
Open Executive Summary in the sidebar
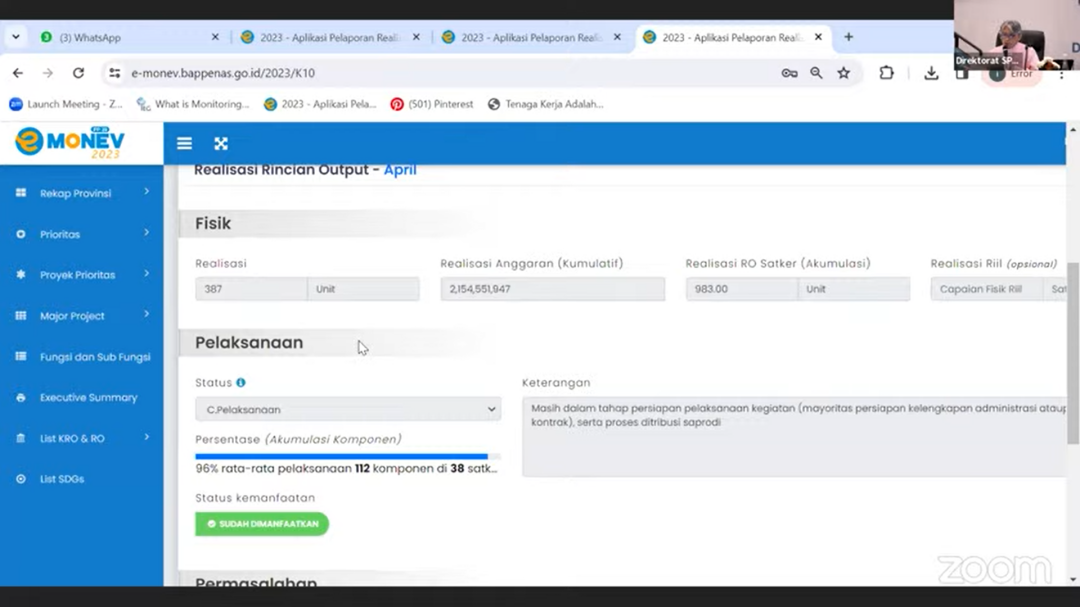click(88, 397)
